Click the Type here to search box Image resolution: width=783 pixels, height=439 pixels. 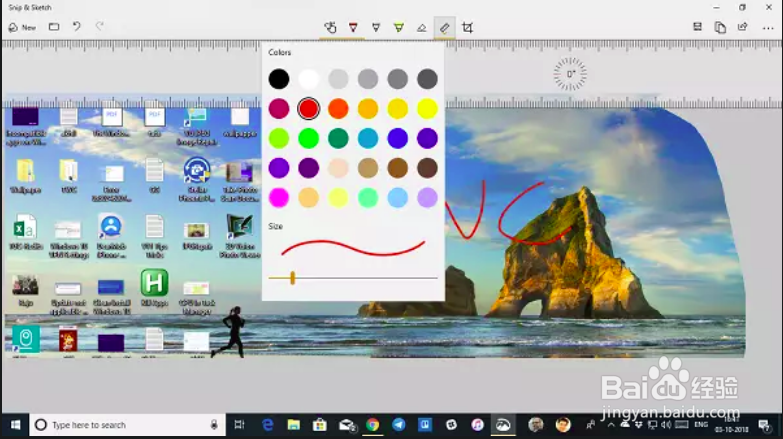[x=127, y=425]
